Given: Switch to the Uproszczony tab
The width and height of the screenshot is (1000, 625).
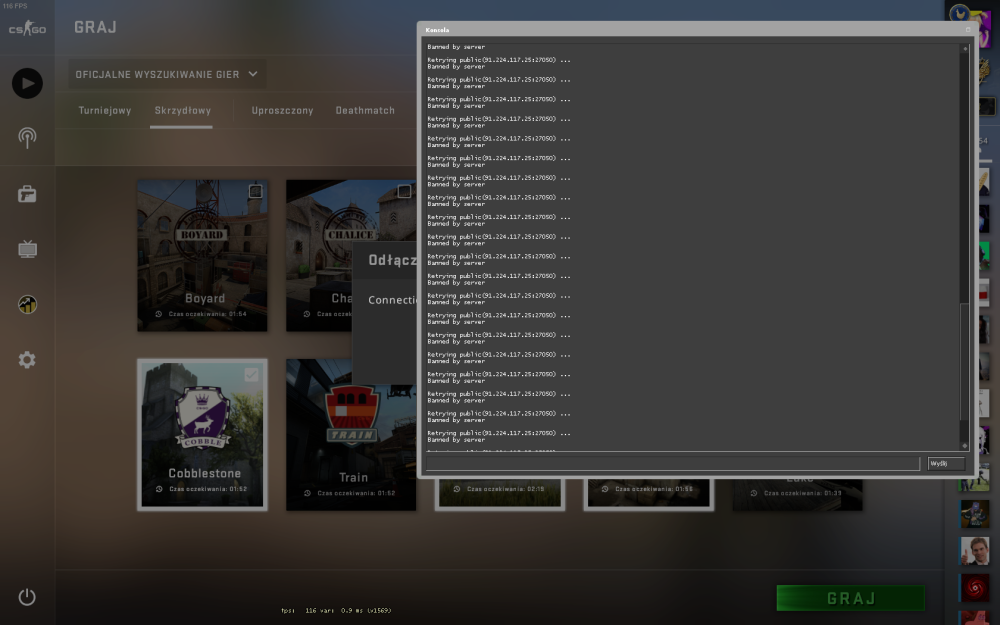Looking at the screenshot, I should 283,110.
